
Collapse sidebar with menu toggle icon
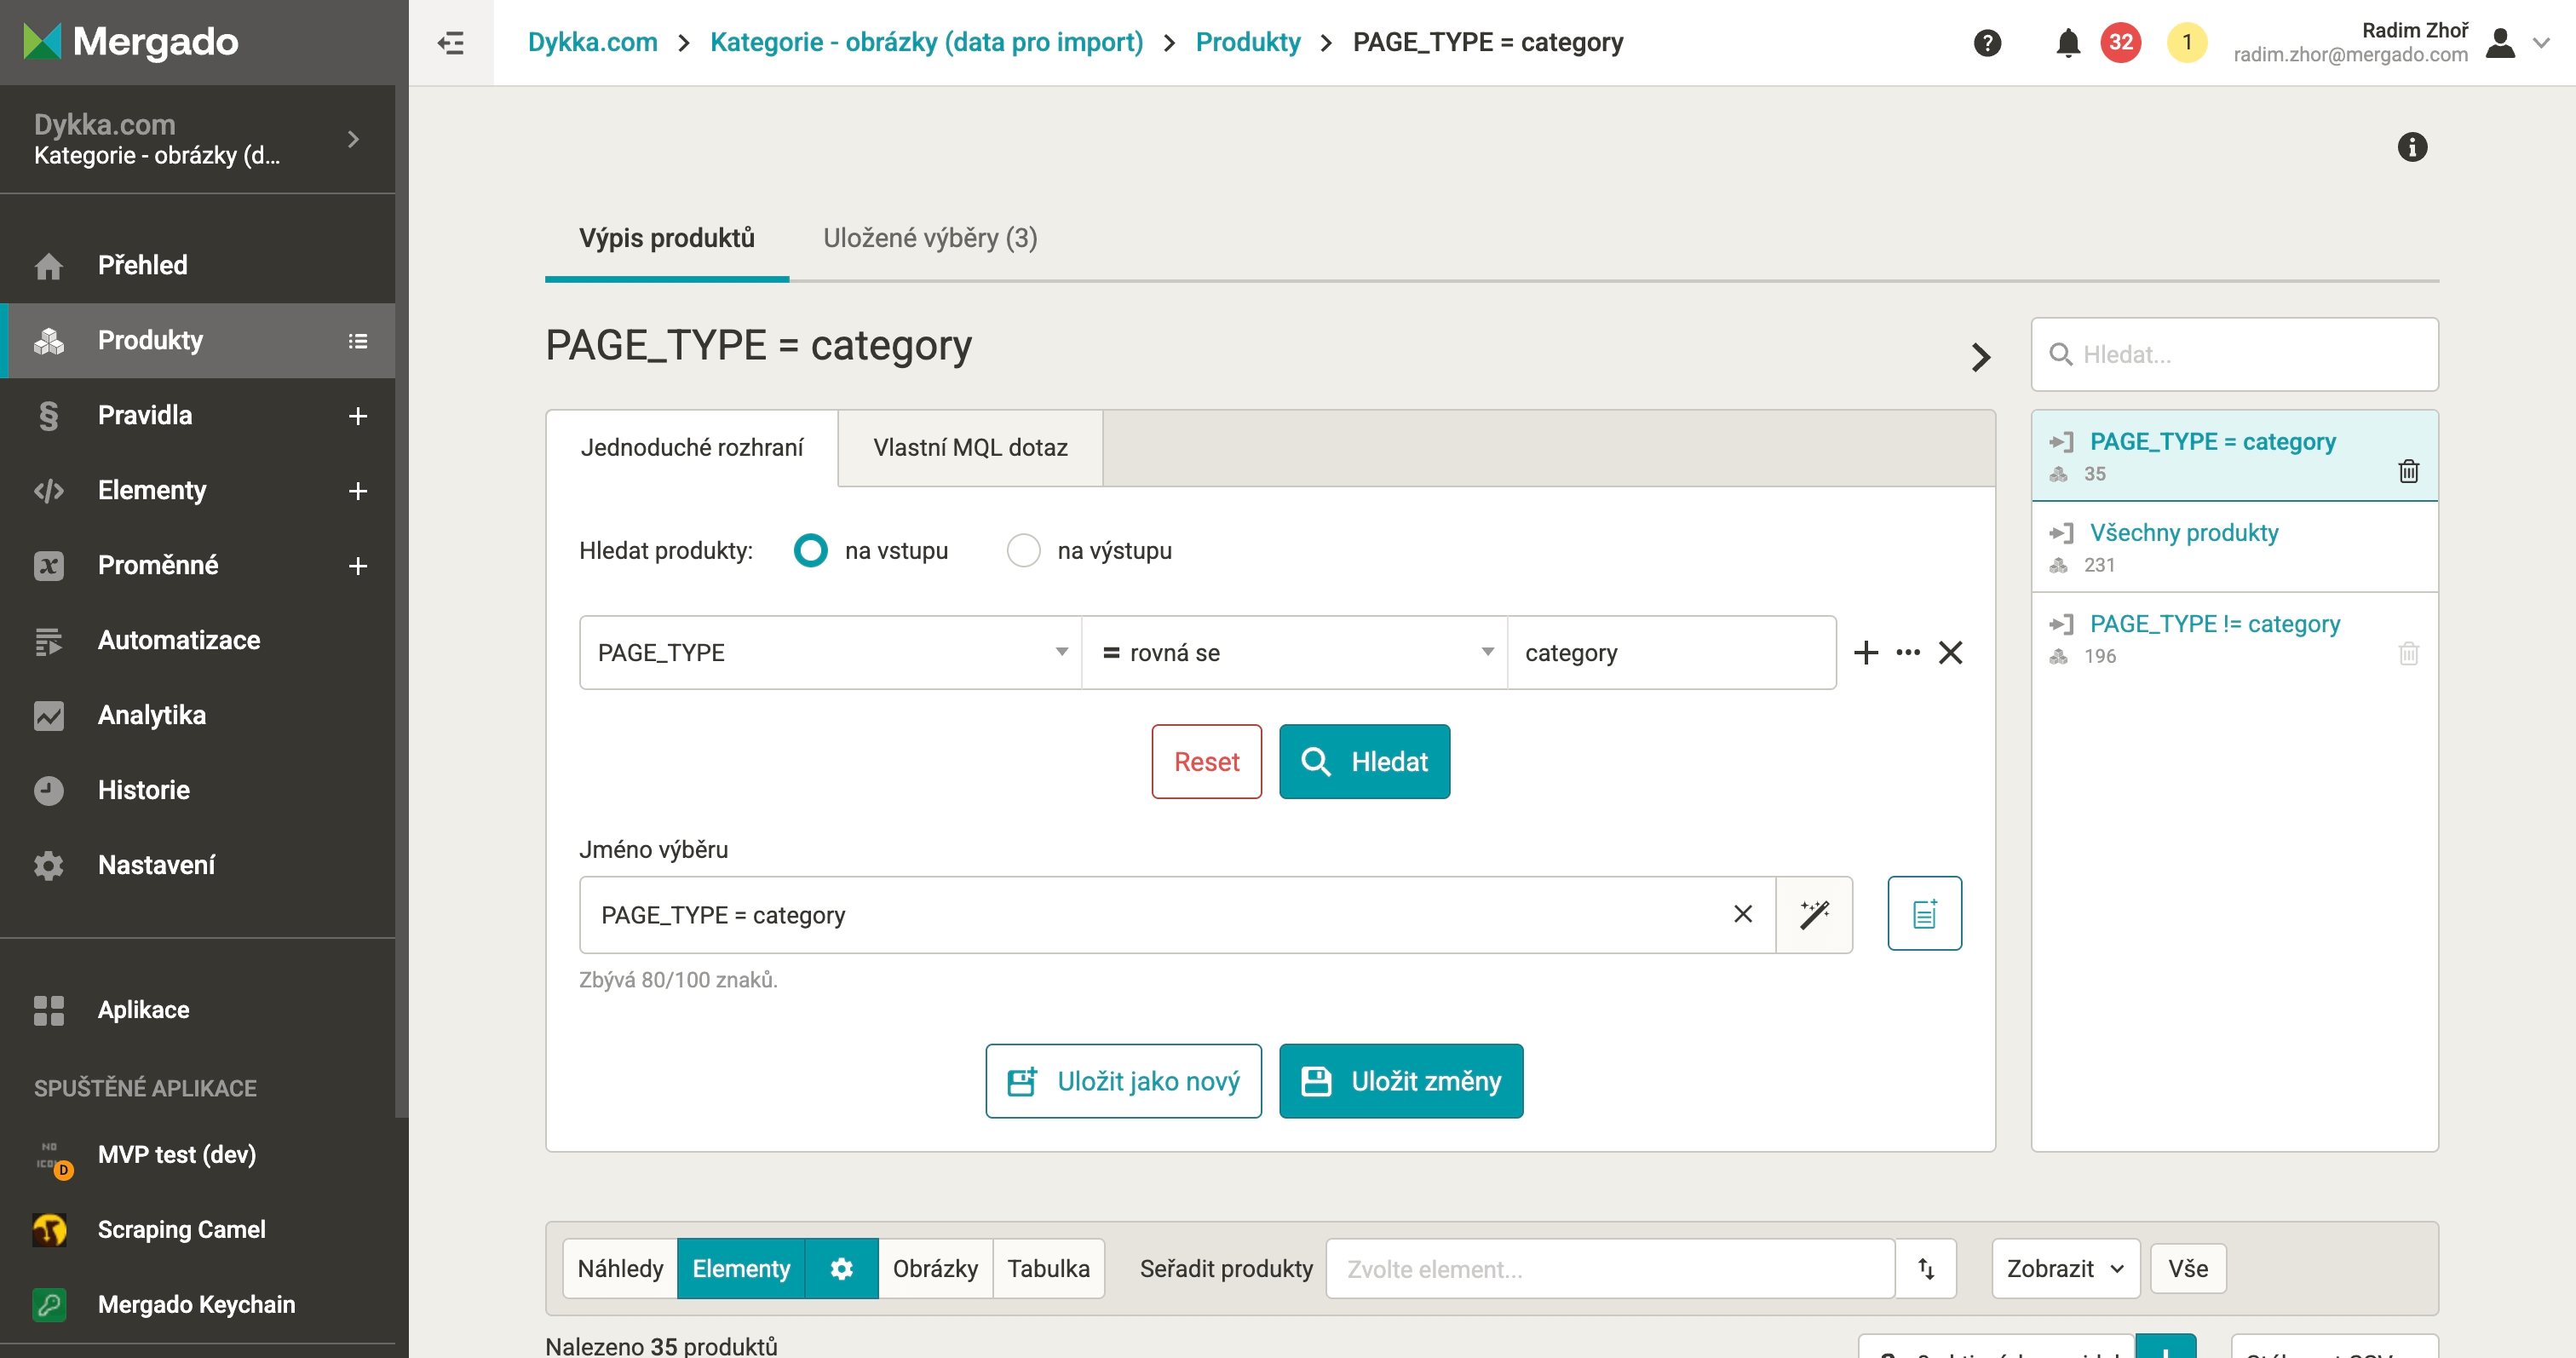pyautogui.click(x=451, y=42)
